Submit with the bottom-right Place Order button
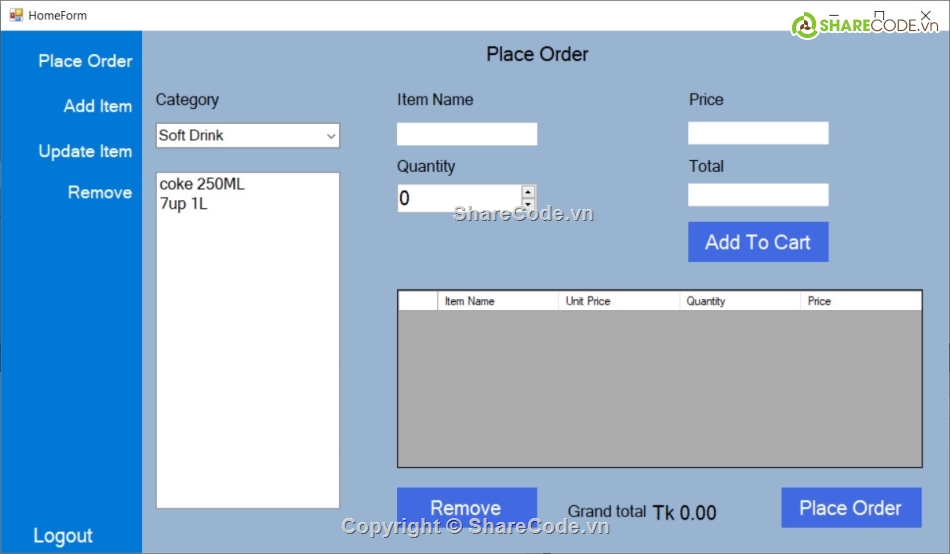Viewport: 950px width, 554px height. pos(850,508)
